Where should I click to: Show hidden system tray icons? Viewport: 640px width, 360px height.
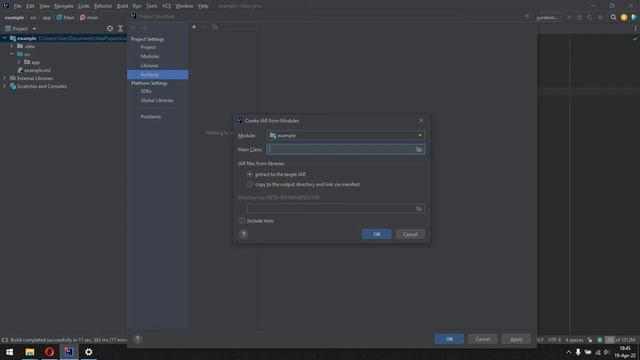[569, 352]
